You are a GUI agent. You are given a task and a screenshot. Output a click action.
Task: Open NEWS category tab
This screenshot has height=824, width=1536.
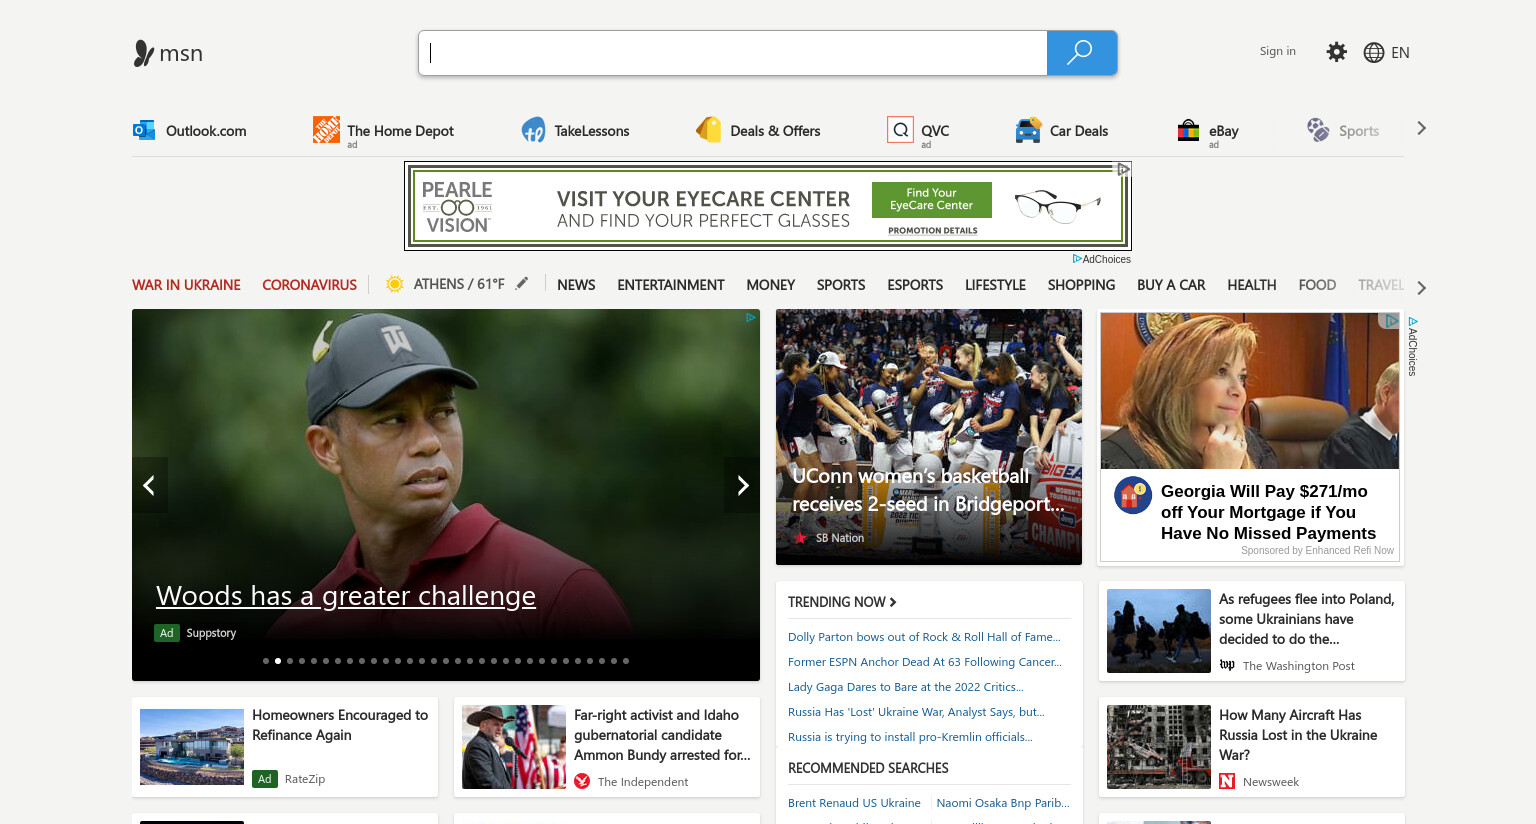(x=576, y=285)
